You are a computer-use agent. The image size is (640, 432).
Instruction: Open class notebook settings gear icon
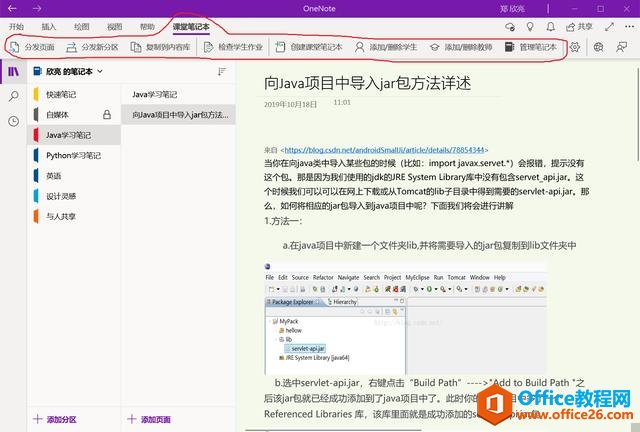click(575, 47)
